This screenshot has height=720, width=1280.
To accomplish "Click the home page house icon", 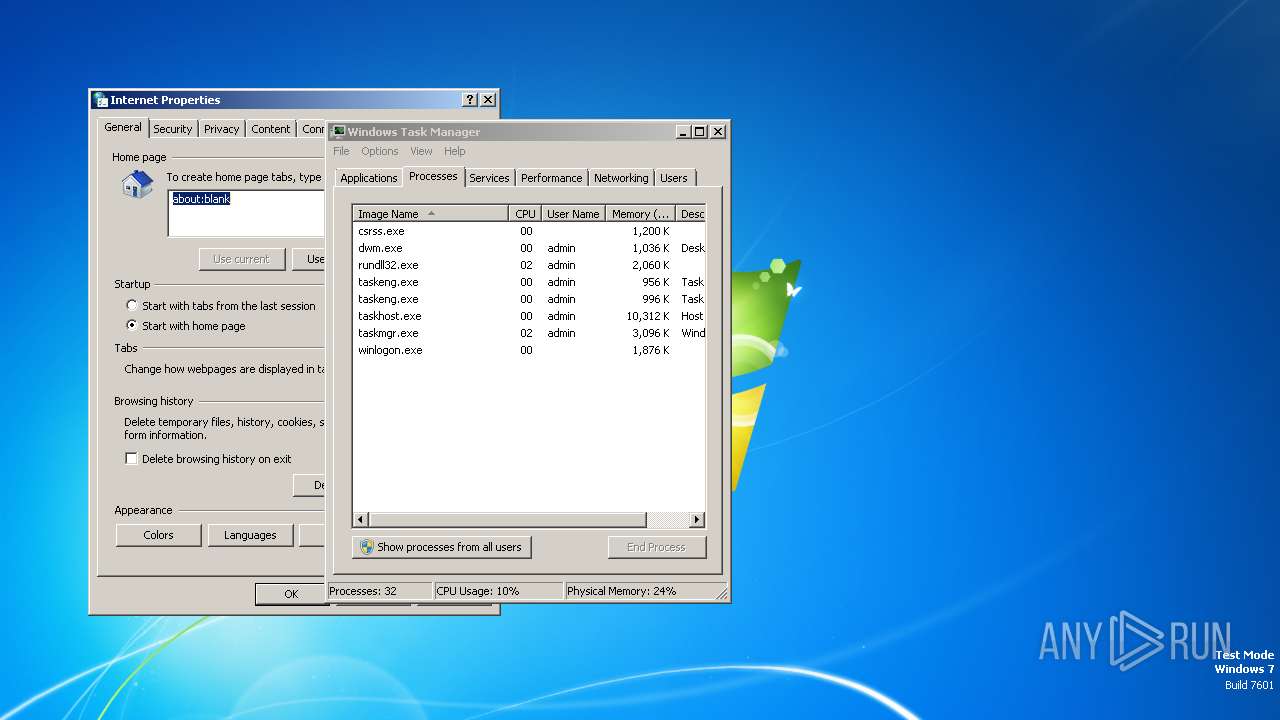I will coord(137,184).
